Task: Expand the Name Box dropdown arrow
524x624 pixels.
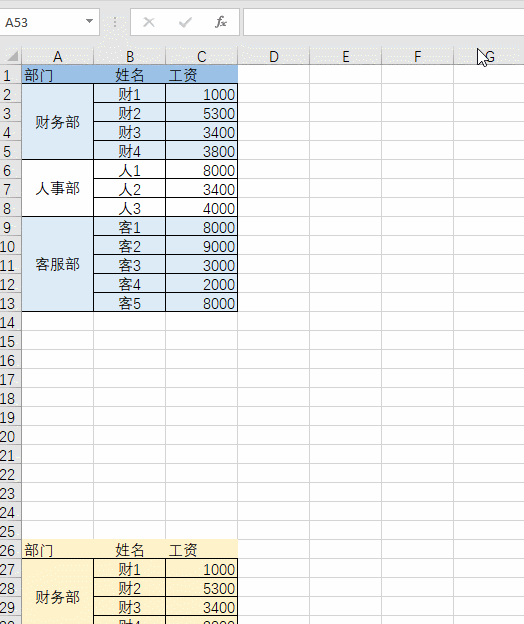Action: tap(90, 21)
